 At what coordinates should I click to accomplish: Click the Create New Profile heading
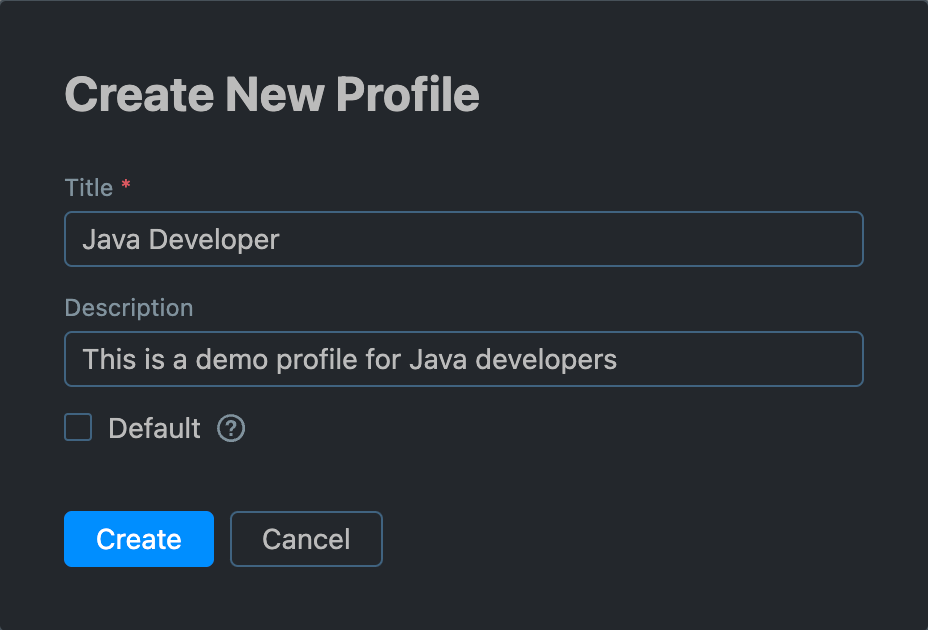tap(271, 94)
